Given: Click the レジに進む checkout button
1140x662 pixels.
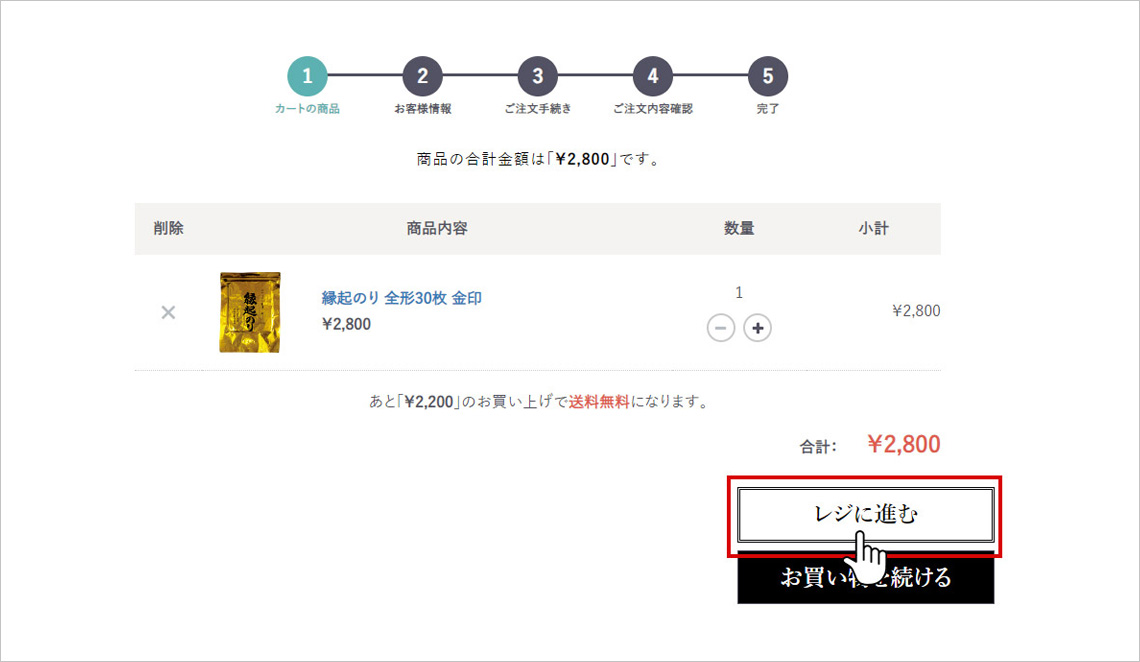Looking at the screenshot, I should [865, 514].
